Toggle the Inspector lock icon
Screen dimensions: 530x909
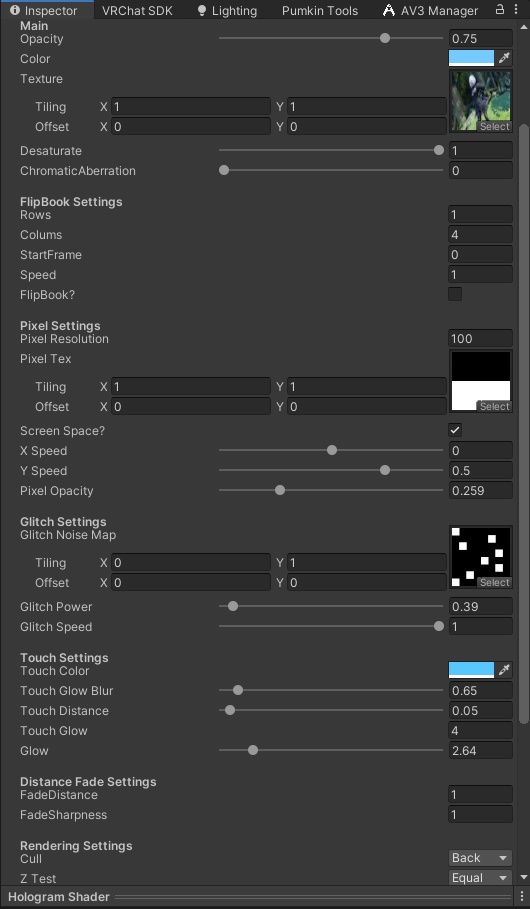point(499,9)
